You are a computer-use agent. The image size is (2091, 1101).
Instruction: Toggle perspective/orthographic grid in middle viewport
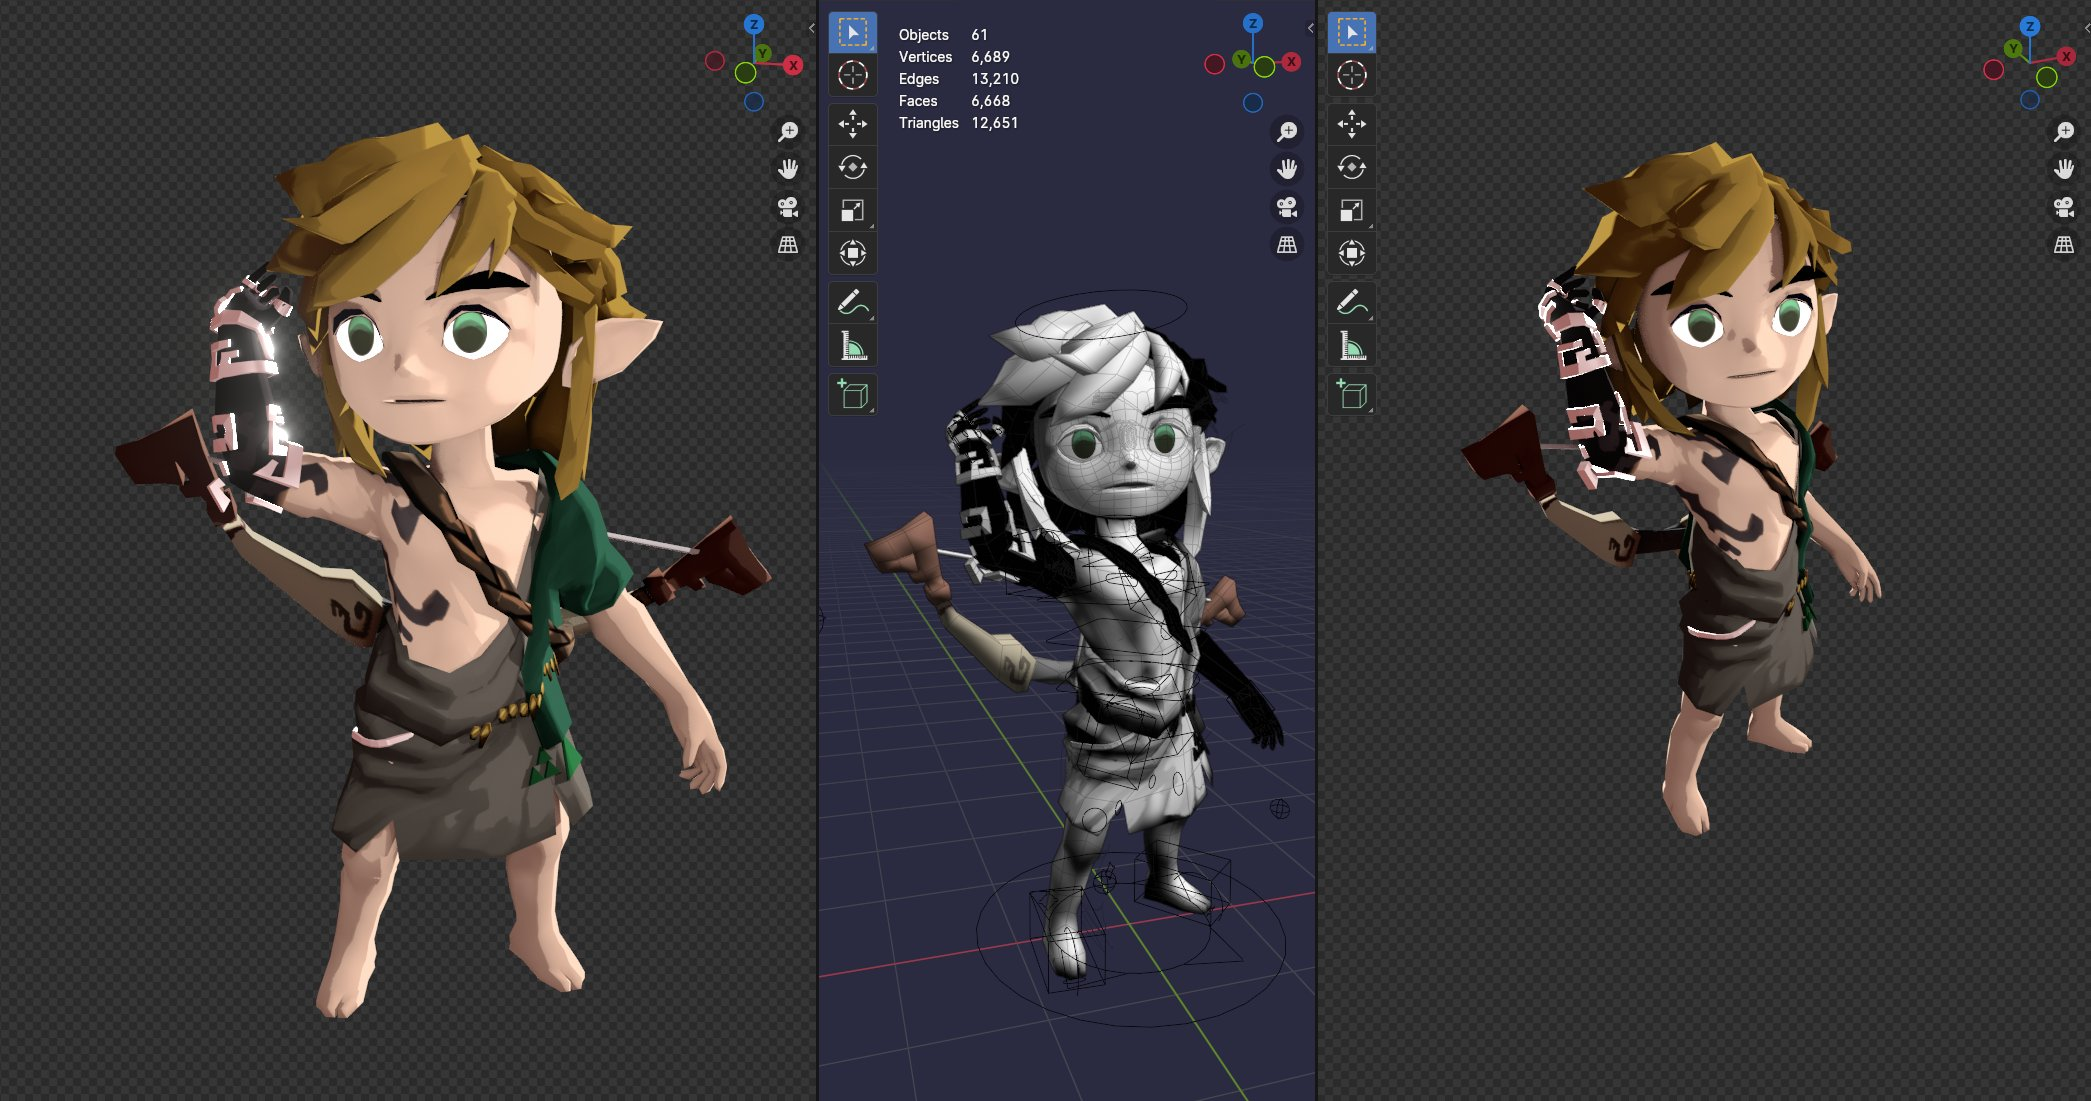pyautogui.click(x=1287, y=244)
